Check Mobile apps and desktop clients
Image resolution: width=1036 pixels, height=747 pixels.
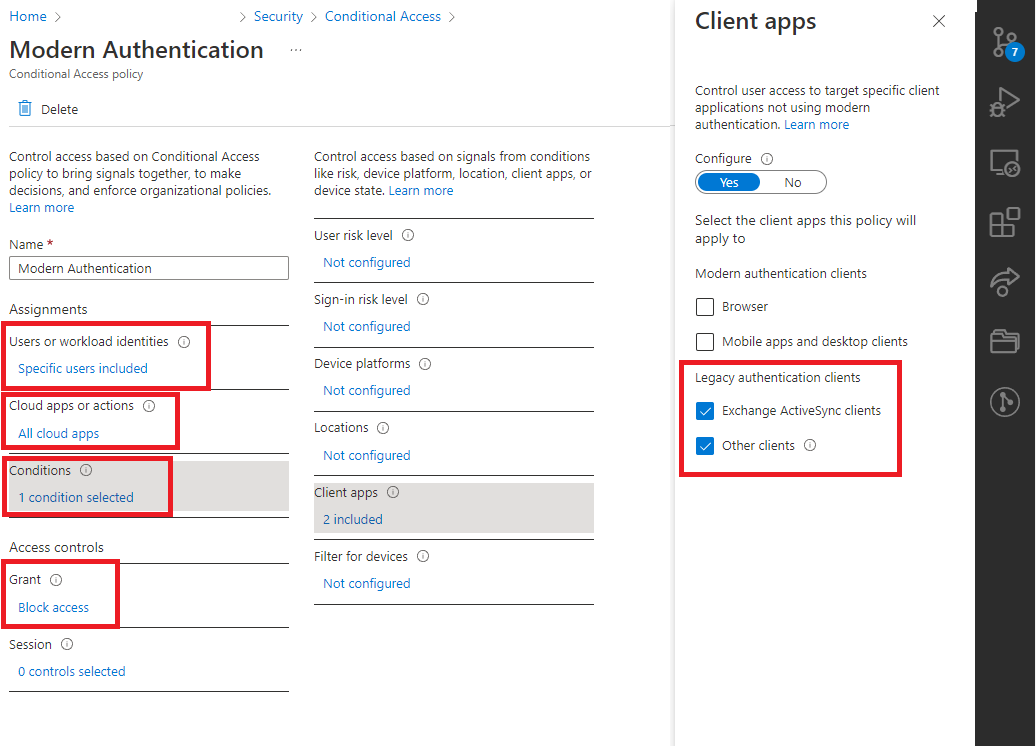[705, 342]
